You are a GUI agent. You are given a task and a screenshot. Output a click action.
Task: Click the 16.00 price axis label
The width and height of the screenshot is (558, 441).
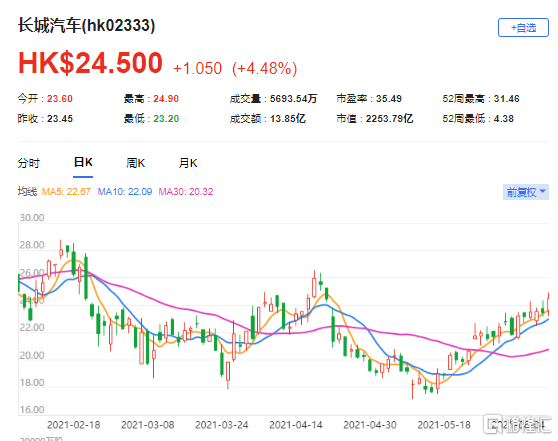(32, 410)
